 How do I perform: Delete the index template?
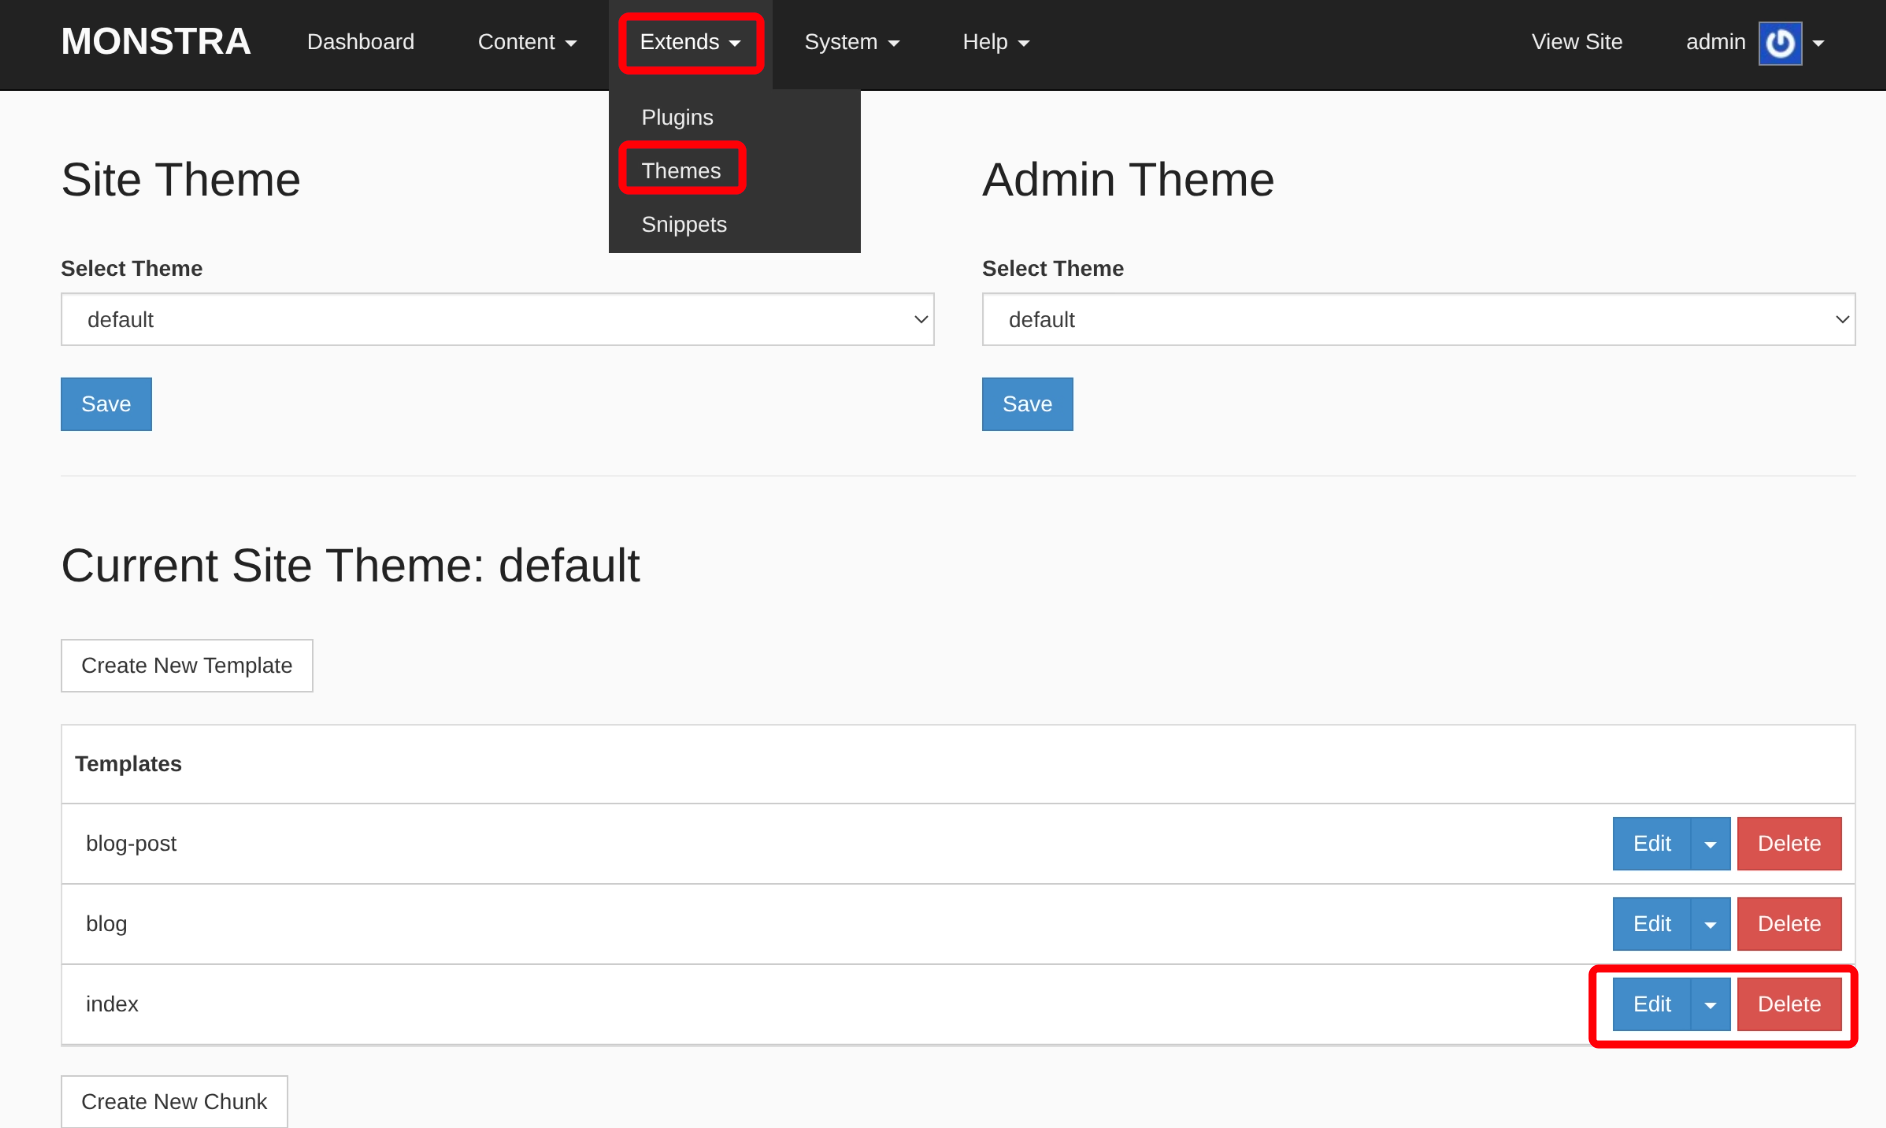click(1788, 1005)
